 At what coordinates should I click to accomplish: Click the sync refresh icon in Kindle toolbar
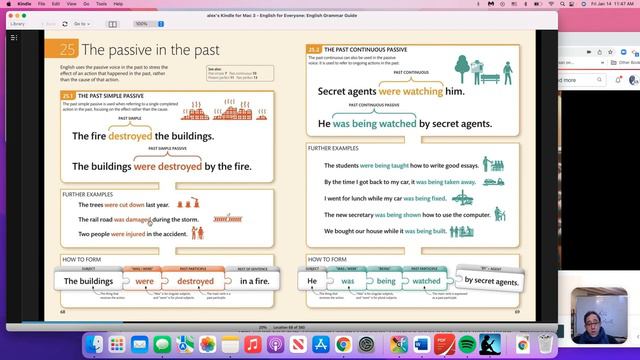click(x=65, y=24)
